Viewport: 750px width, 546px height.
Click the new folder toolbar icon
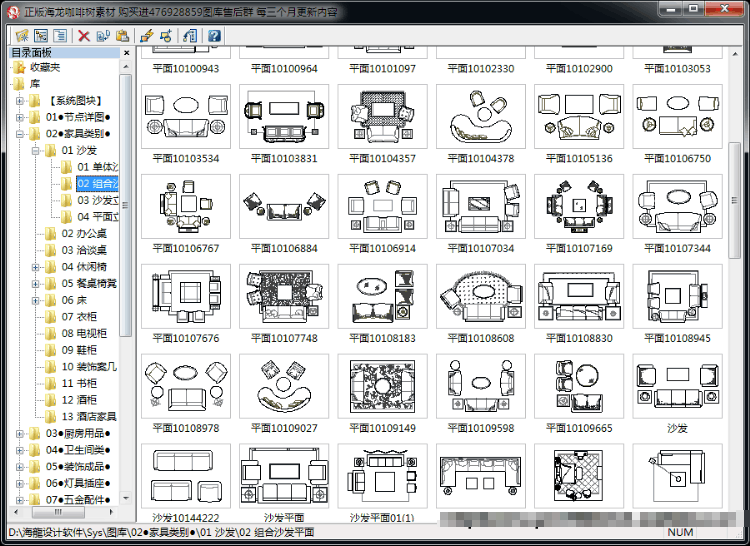[x=22, y=35]
